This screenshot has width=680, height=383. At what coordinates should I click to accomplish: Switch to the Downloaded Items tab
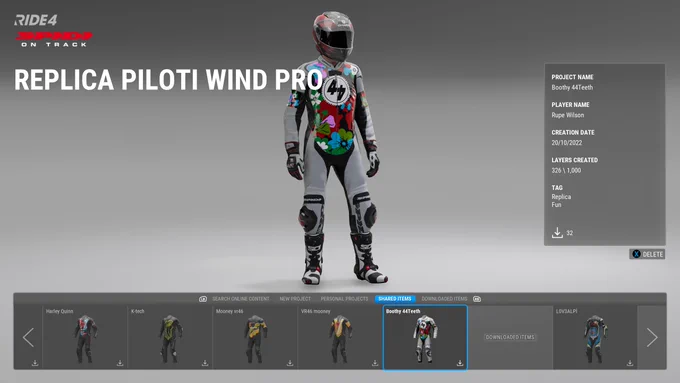click(x=444, y=299)
